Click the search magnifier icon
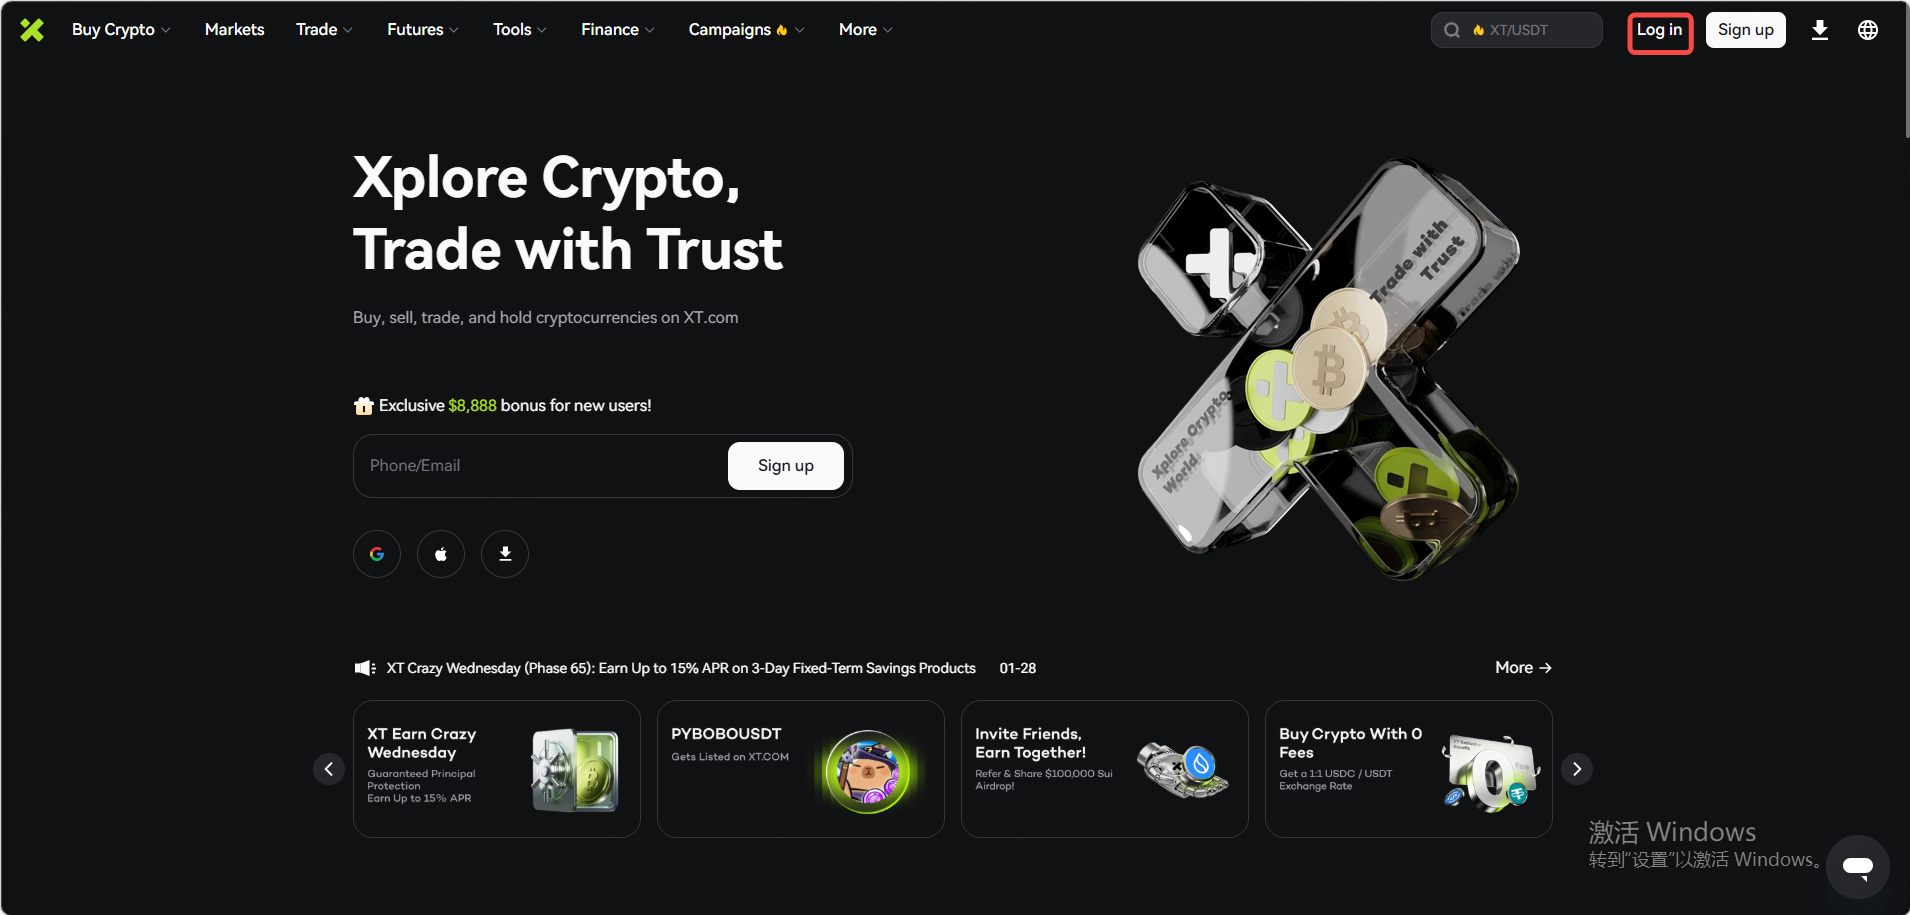The image size is (1910, 915). coord(1452,30)
